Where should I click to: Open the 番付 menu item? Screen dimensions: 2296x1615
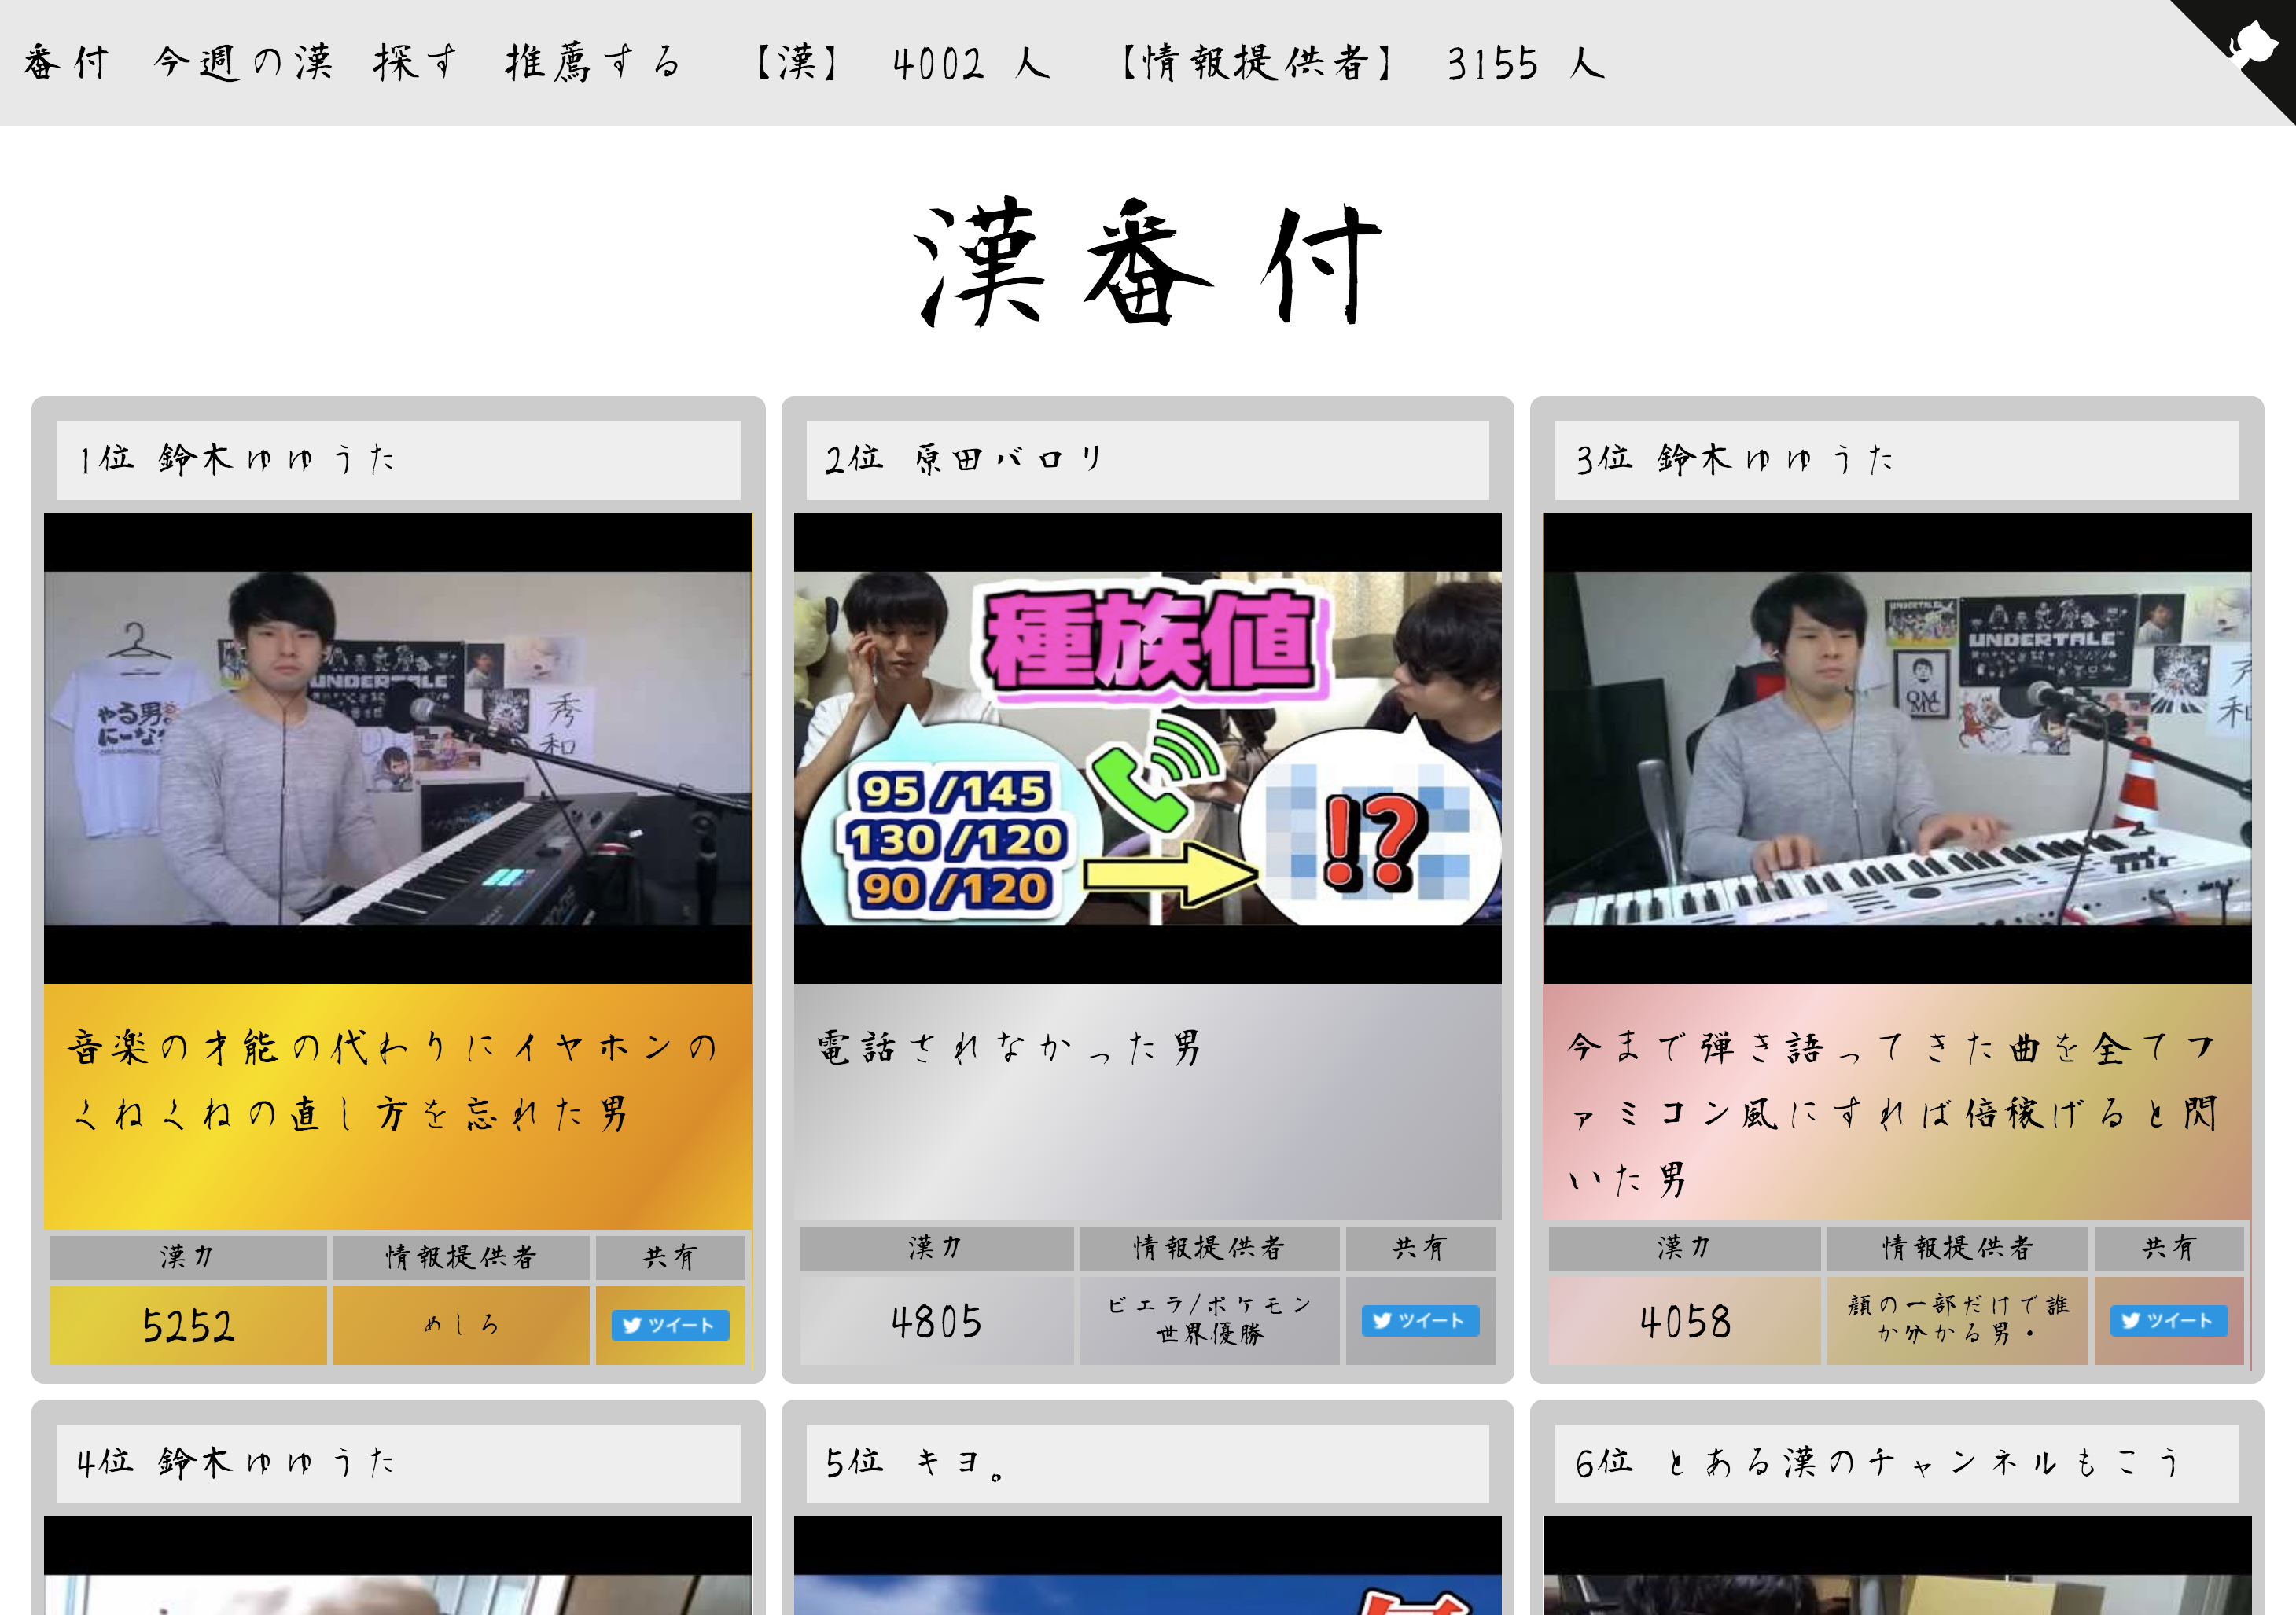66,63
